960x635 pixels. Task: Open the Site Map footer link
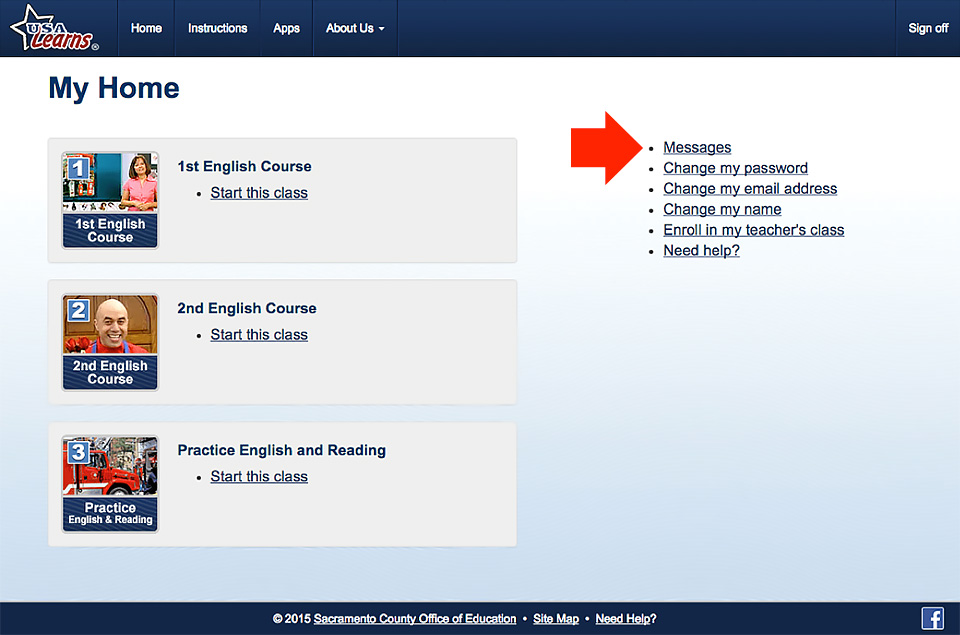(556, 619)
